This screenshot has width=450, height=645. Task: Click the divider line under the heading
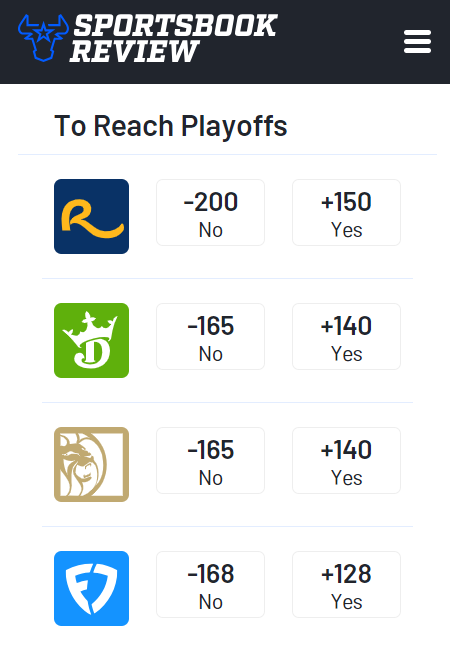pos(227,155)
